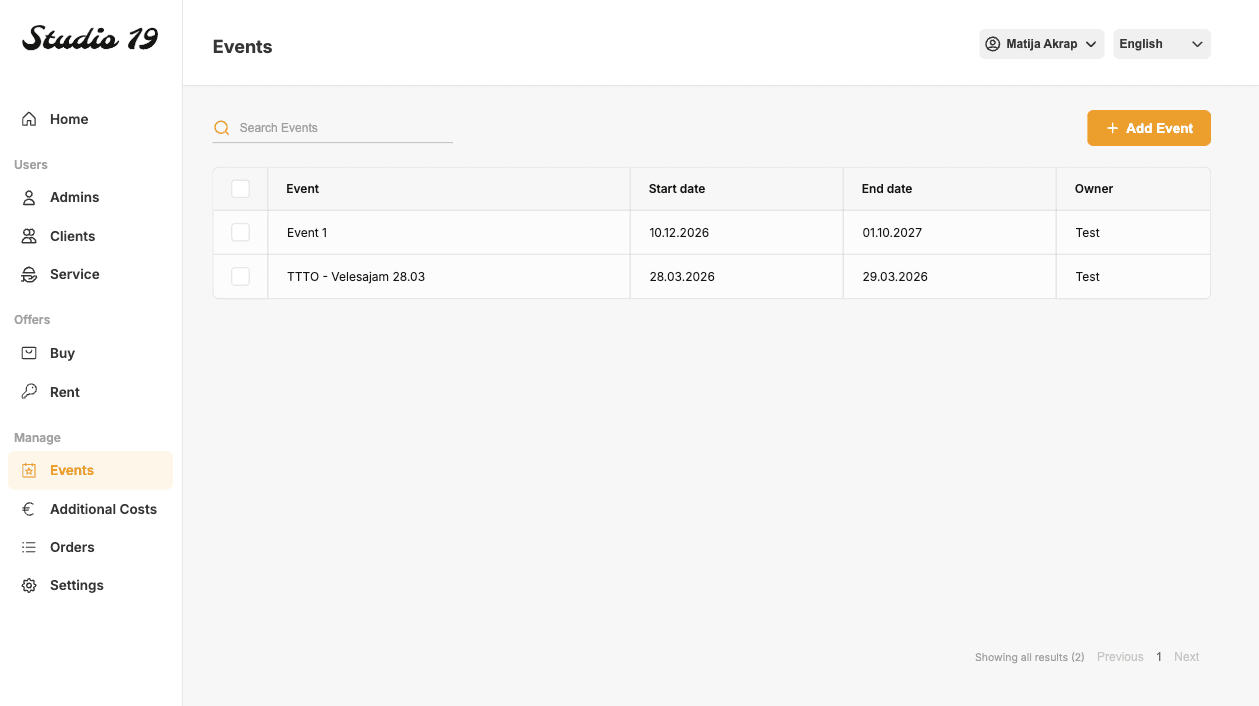Open Clients via its people icon

(29, 235)
